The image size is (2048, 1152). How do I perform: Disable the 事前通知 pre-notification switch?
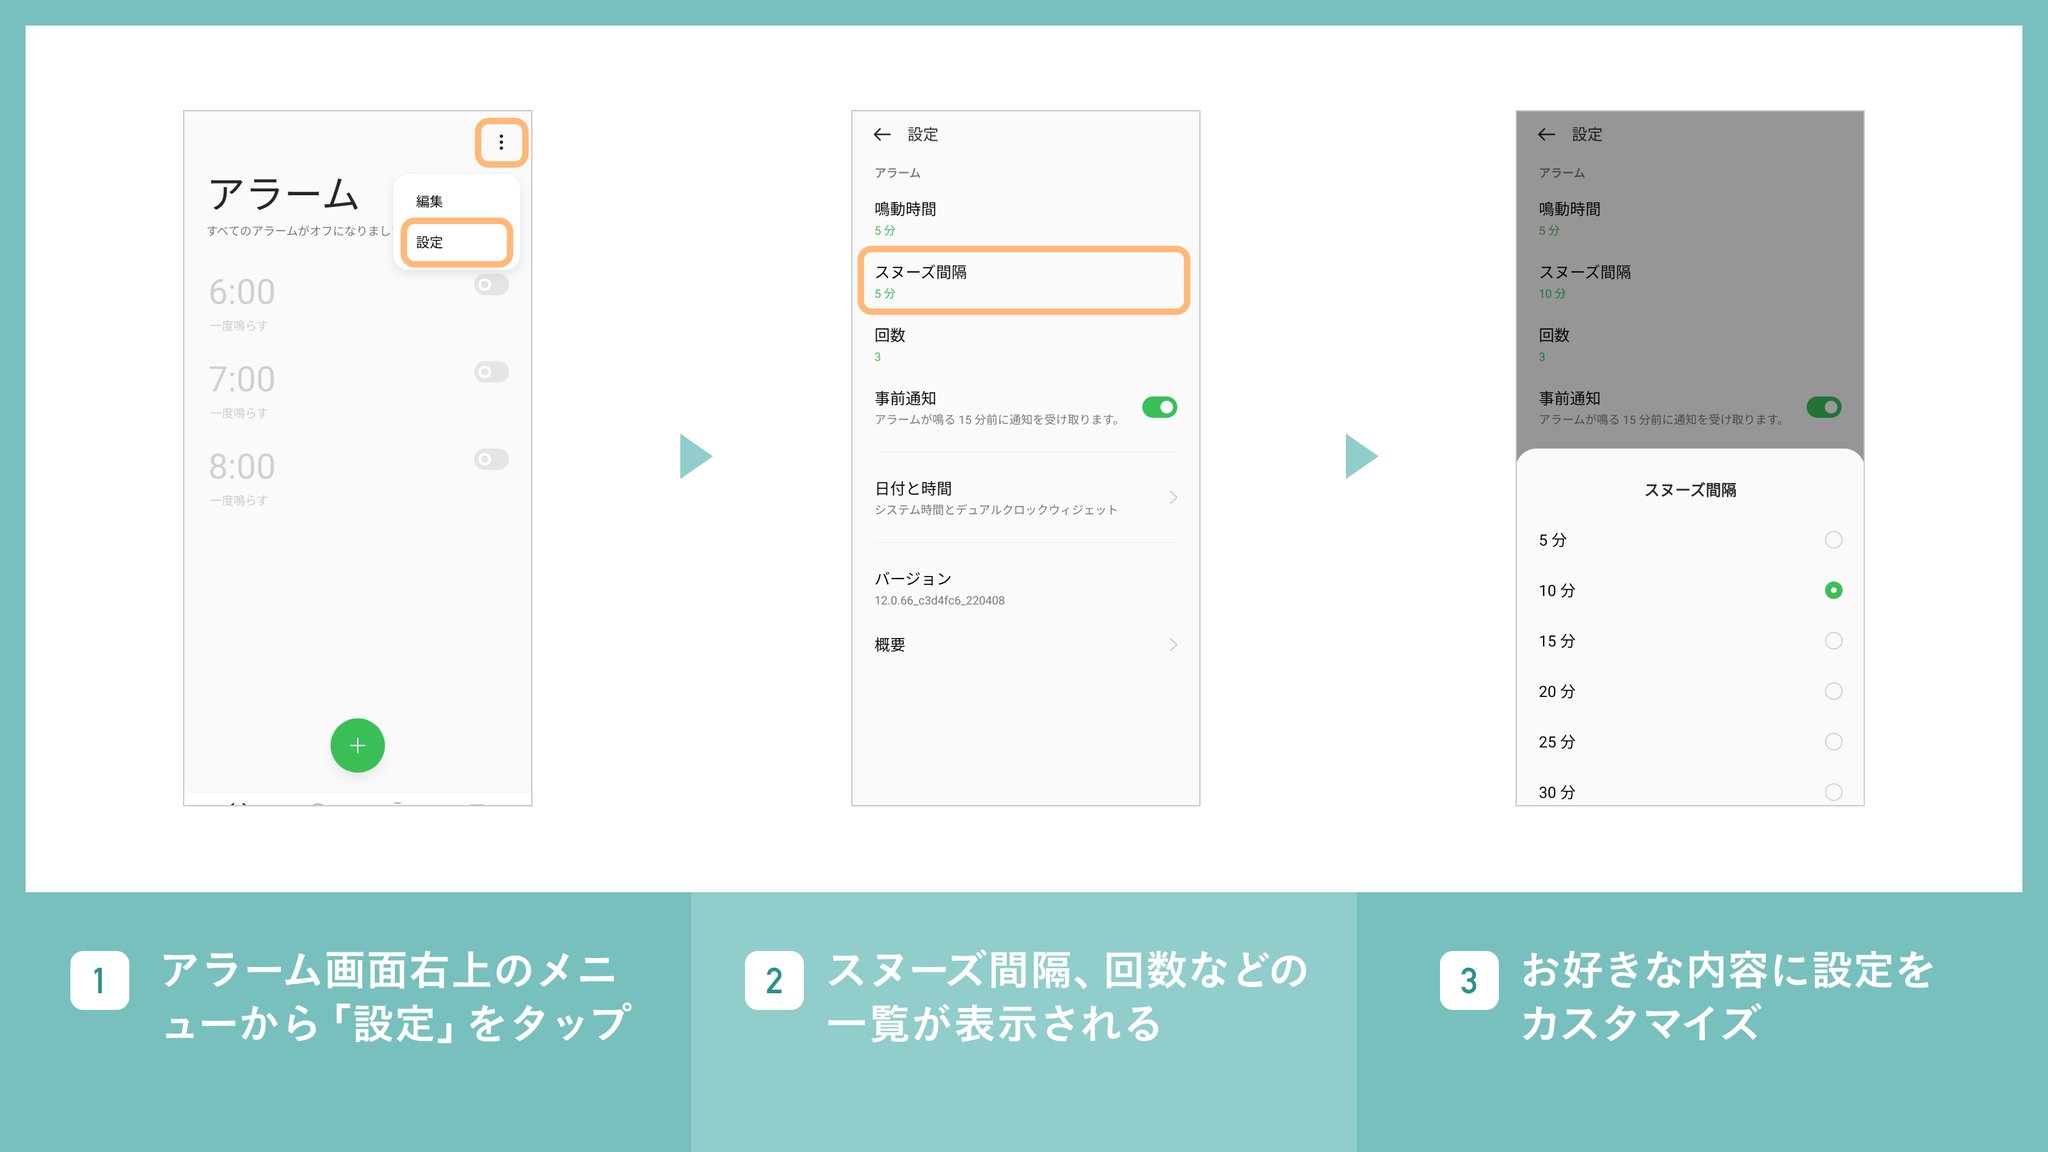pos(1159,407)
